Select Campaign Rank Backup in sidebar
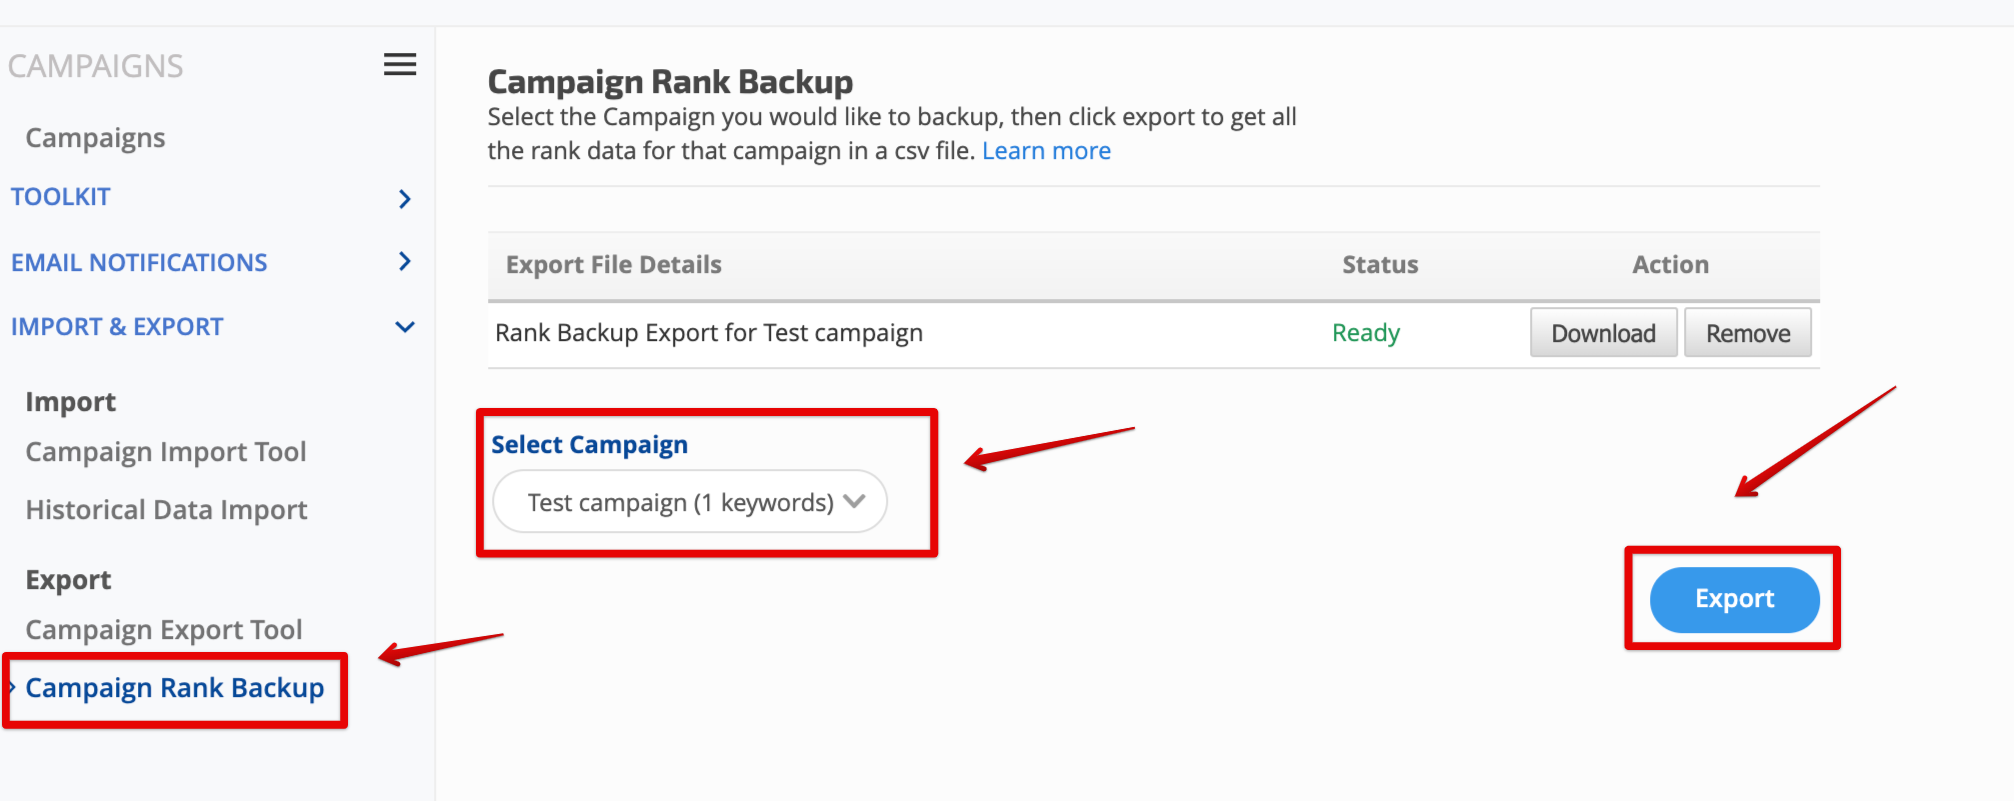 tap(175, 688)
